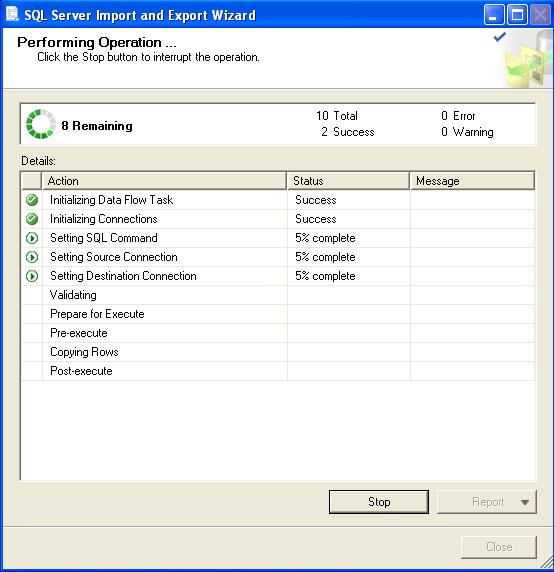Click the disabled Close button
The image size is (554, 572).
click(x=499, y=547)
